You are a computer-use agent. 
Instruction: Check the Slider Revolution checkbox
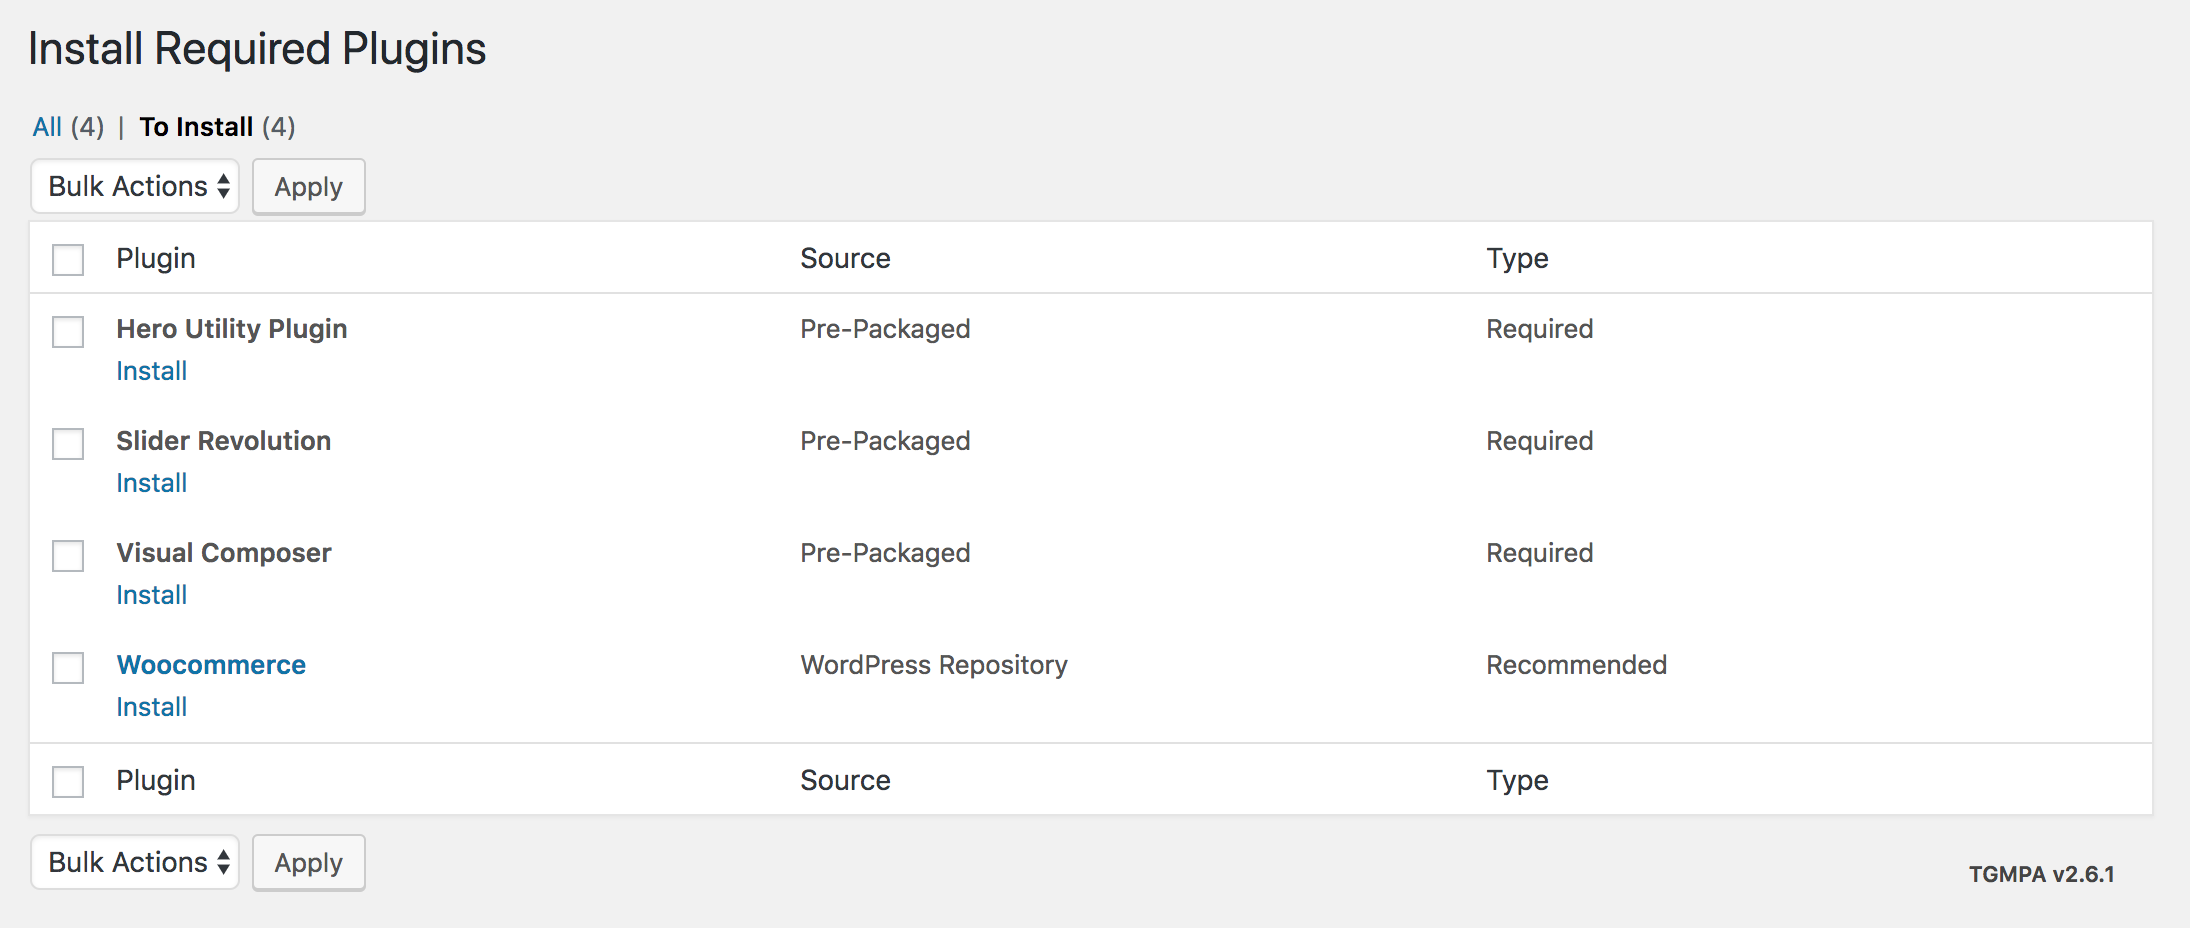(x=68, y=444)
